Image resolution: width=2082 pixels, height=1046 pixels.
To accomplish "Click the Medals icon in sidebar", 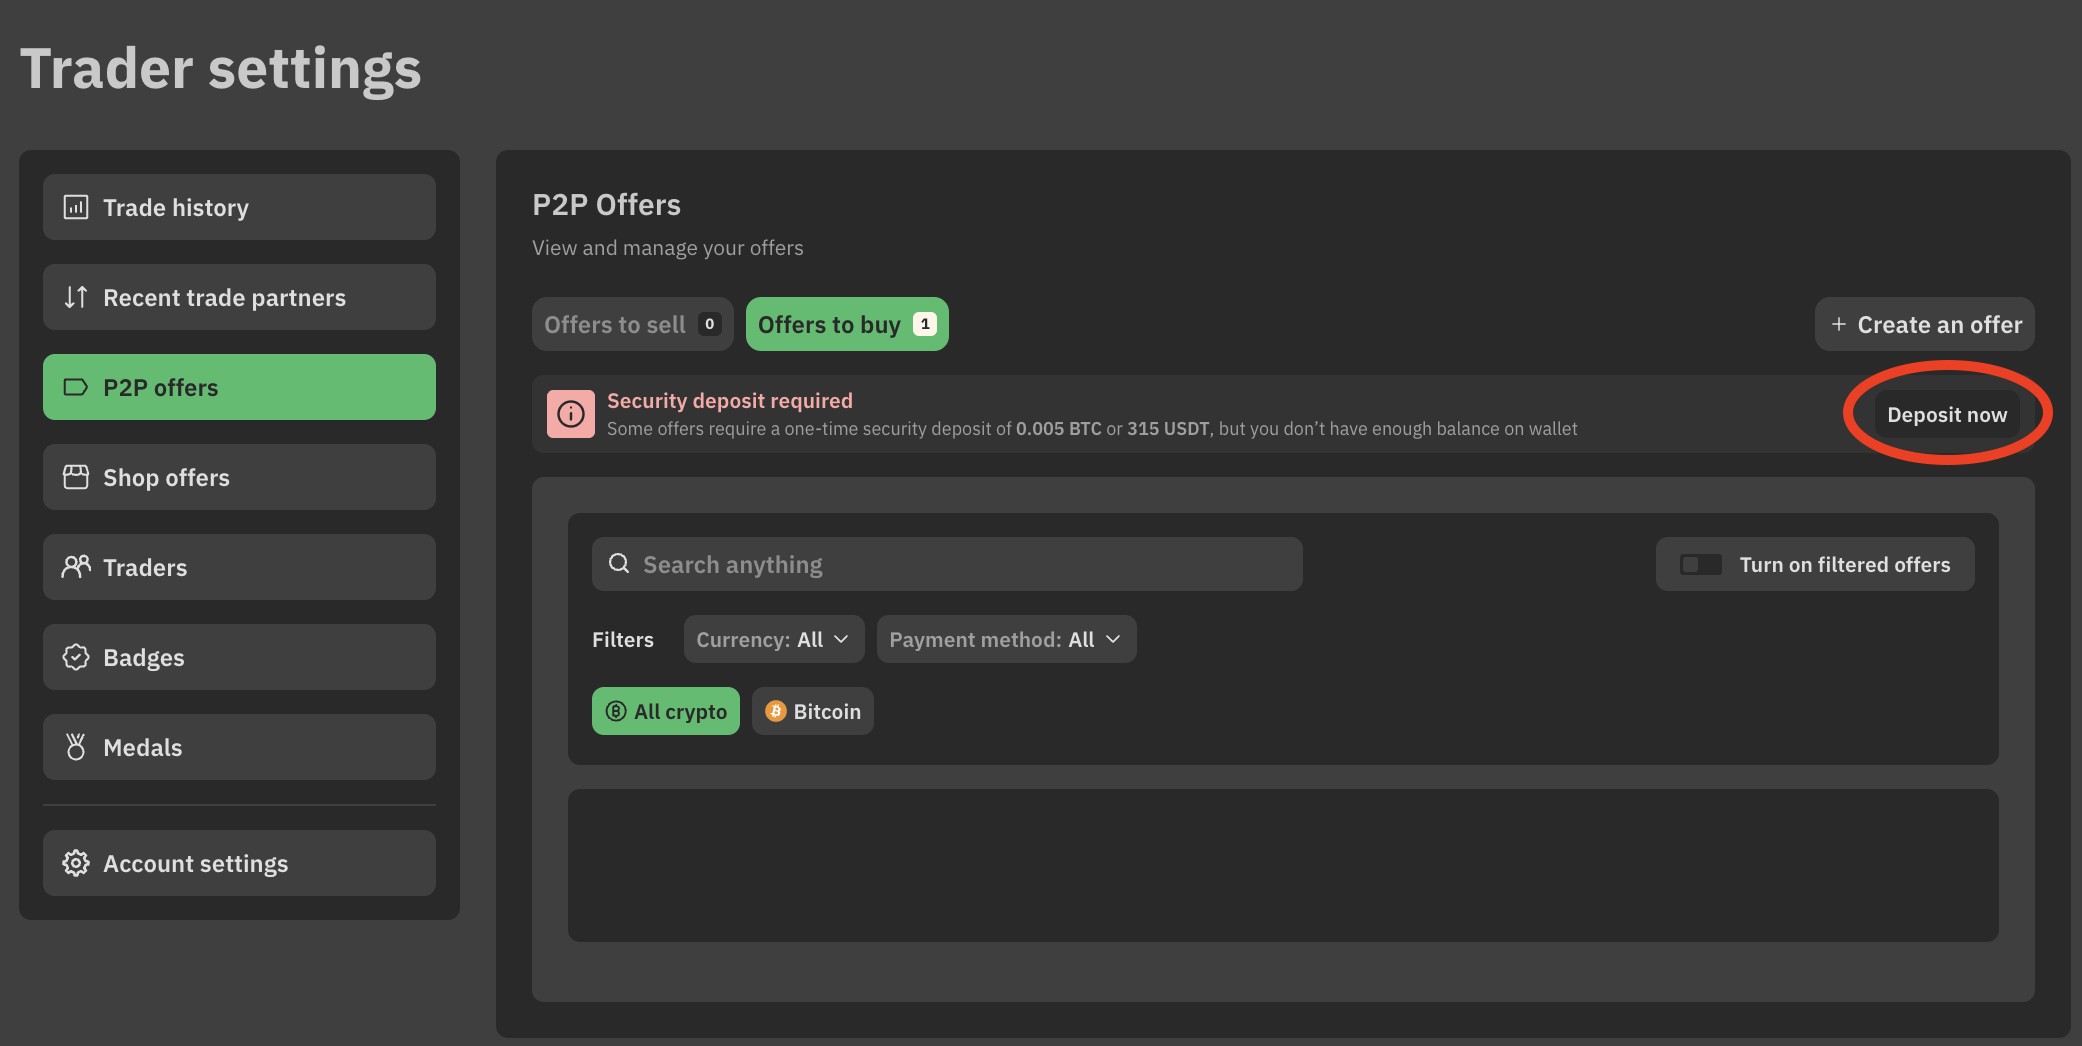I will pos(76,747).
